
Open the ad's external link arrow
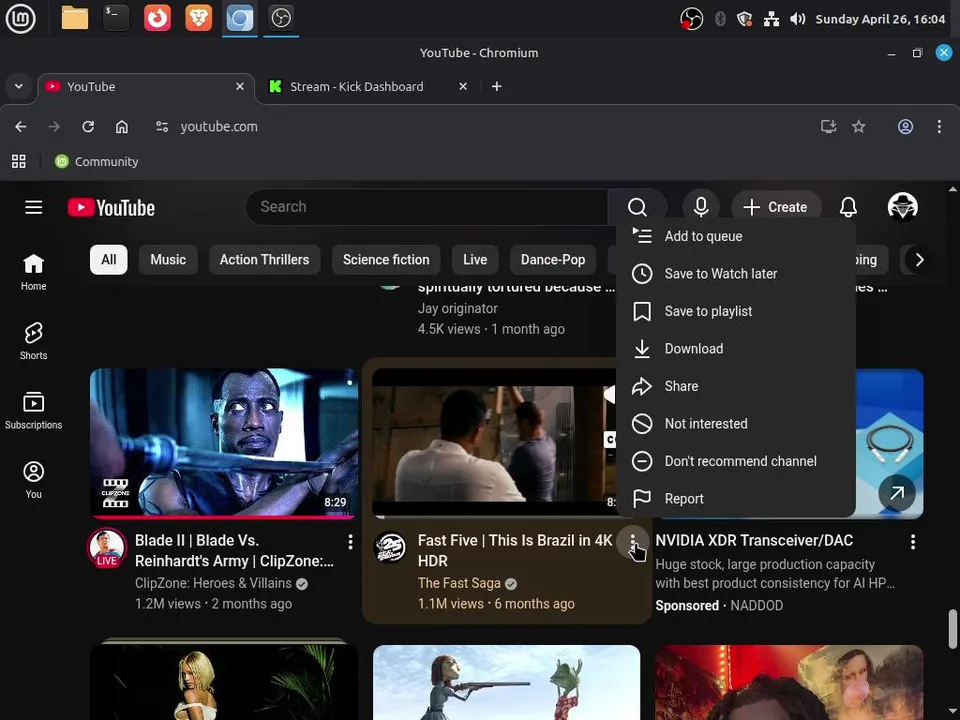tap(897, 493)
